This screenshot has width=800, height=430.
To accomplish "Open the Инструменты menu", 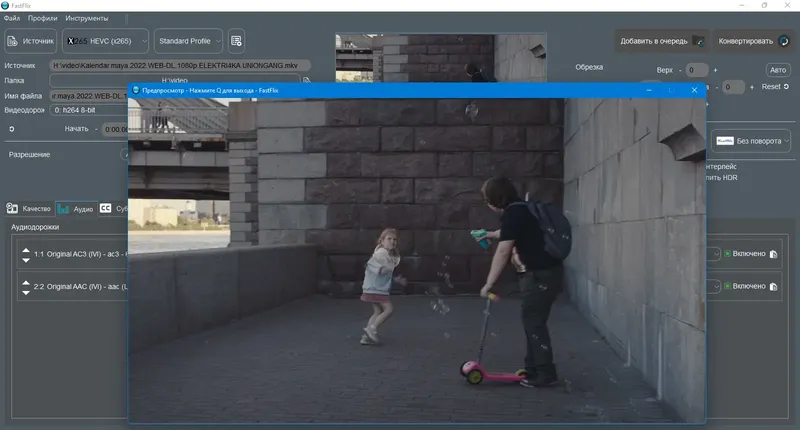I will click(87, 18).
